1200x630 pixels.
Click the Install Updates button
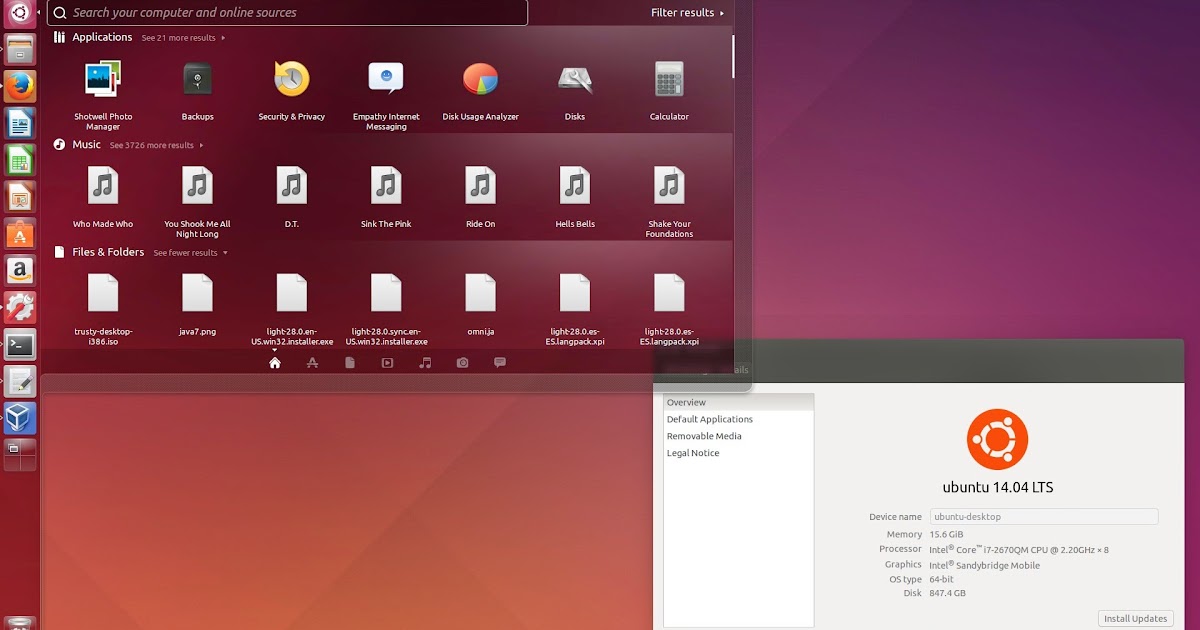pos(1135,618)
